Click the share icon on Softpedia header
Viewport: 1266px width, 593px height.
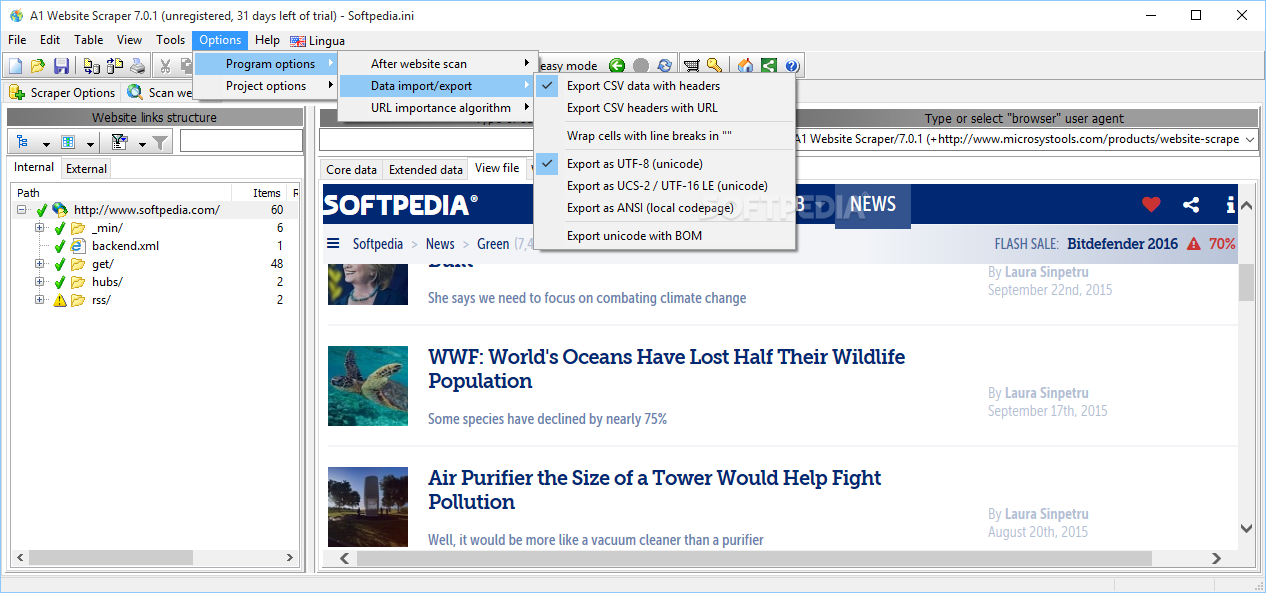[x=1191, y=204]
